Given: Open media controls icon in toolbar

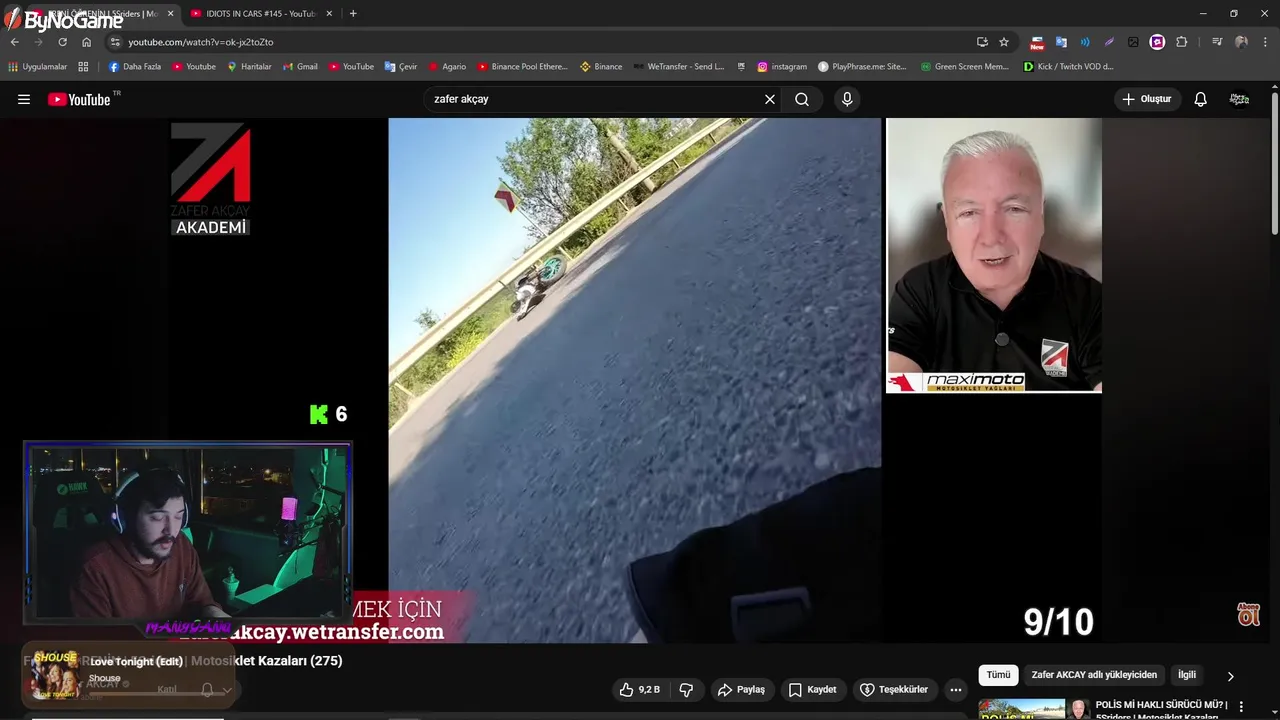Looking at the screenshot, I should click(x=1216, y=42).
